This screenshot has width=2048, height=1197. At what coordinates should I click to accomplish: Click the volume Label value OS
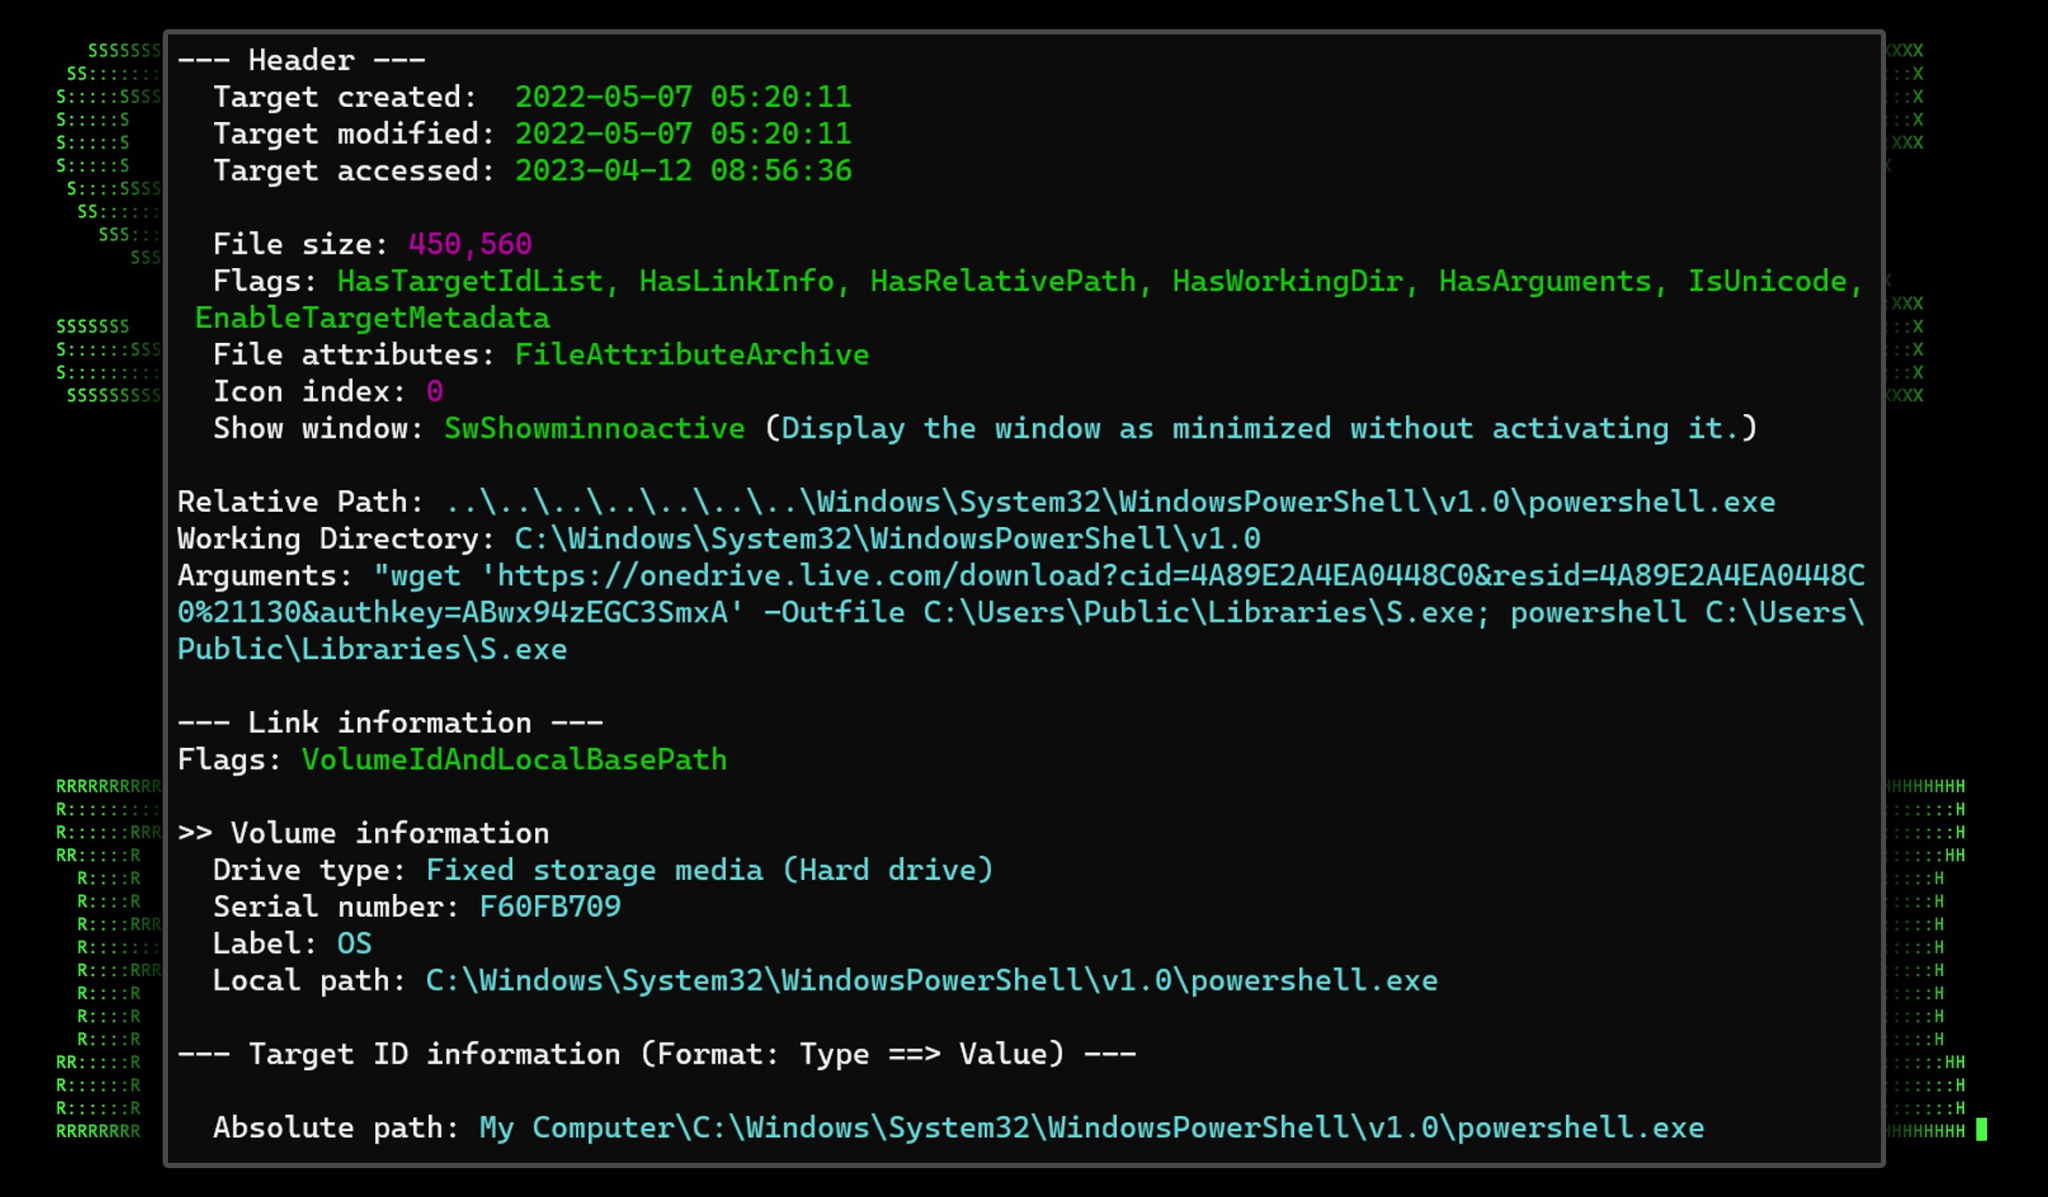[354, 944]
